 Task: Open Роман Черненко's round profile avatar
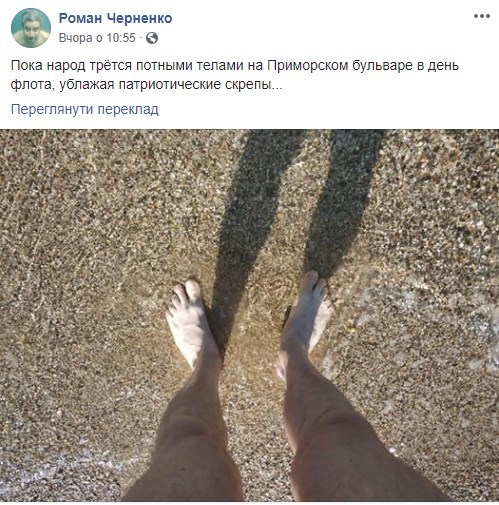31,28
